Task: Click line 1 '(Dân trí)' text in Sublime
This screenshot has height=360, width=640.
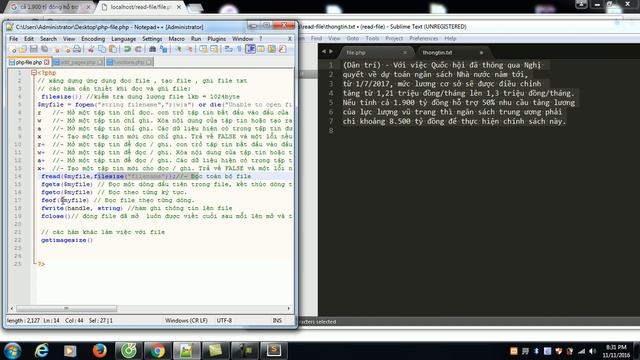Action: pyautogui.click(x=361, y=65)
